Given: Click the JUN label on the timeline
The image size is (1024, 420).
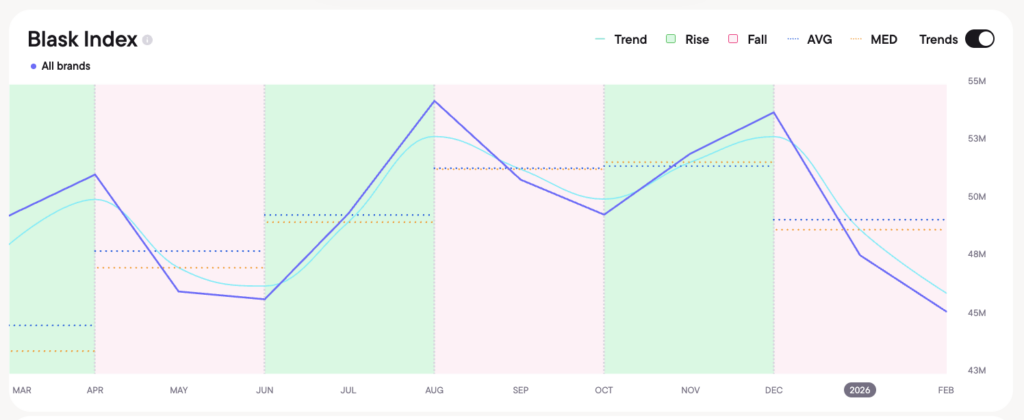Looking at the screenshot, I should [x=265, y=390].
